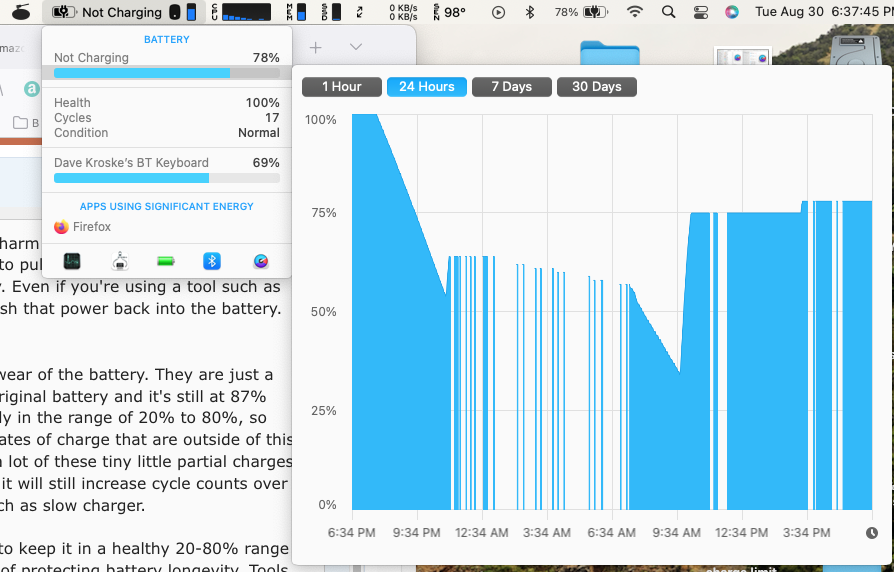
Task: Launch iStat Menus app from the gauge icon
Action: pos(261,261)
